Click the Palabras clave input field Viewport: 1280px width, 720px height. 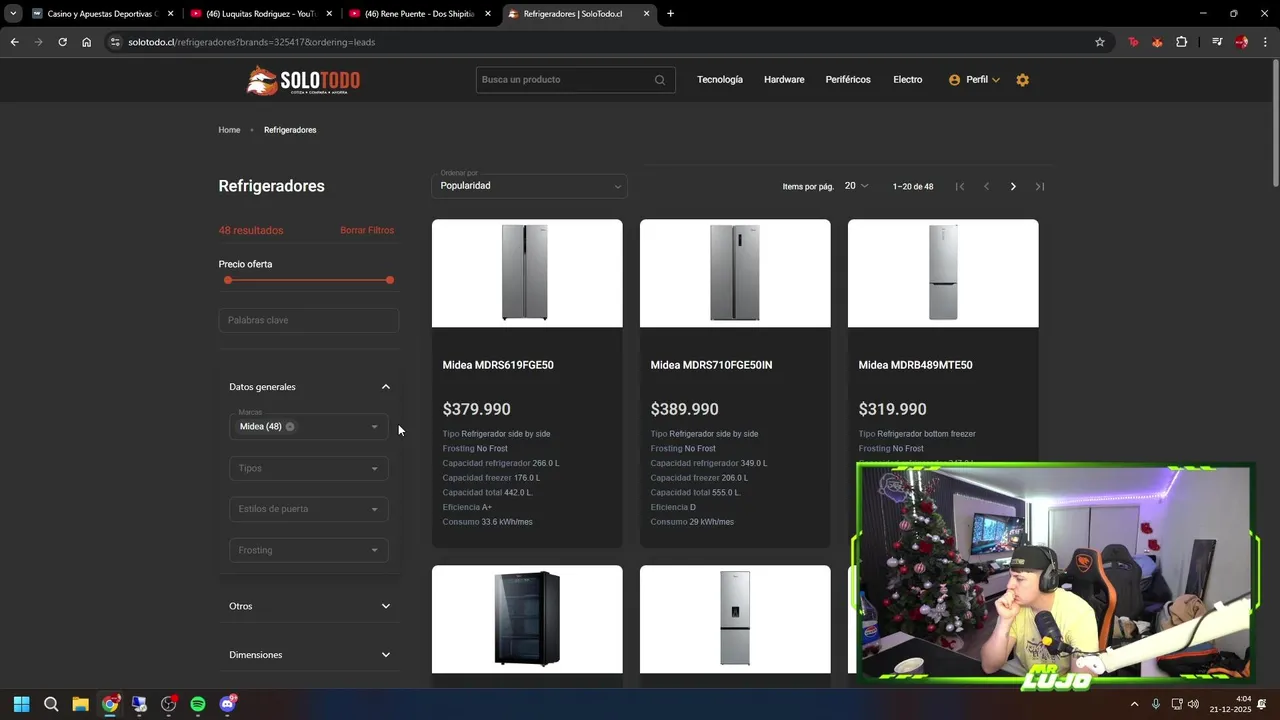tap(309, 320)
